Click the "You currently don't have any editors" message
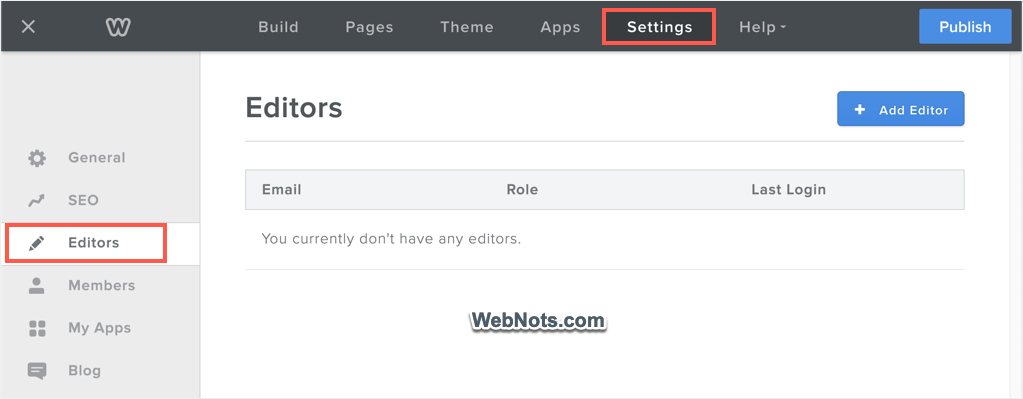 (x=391, y=239)
